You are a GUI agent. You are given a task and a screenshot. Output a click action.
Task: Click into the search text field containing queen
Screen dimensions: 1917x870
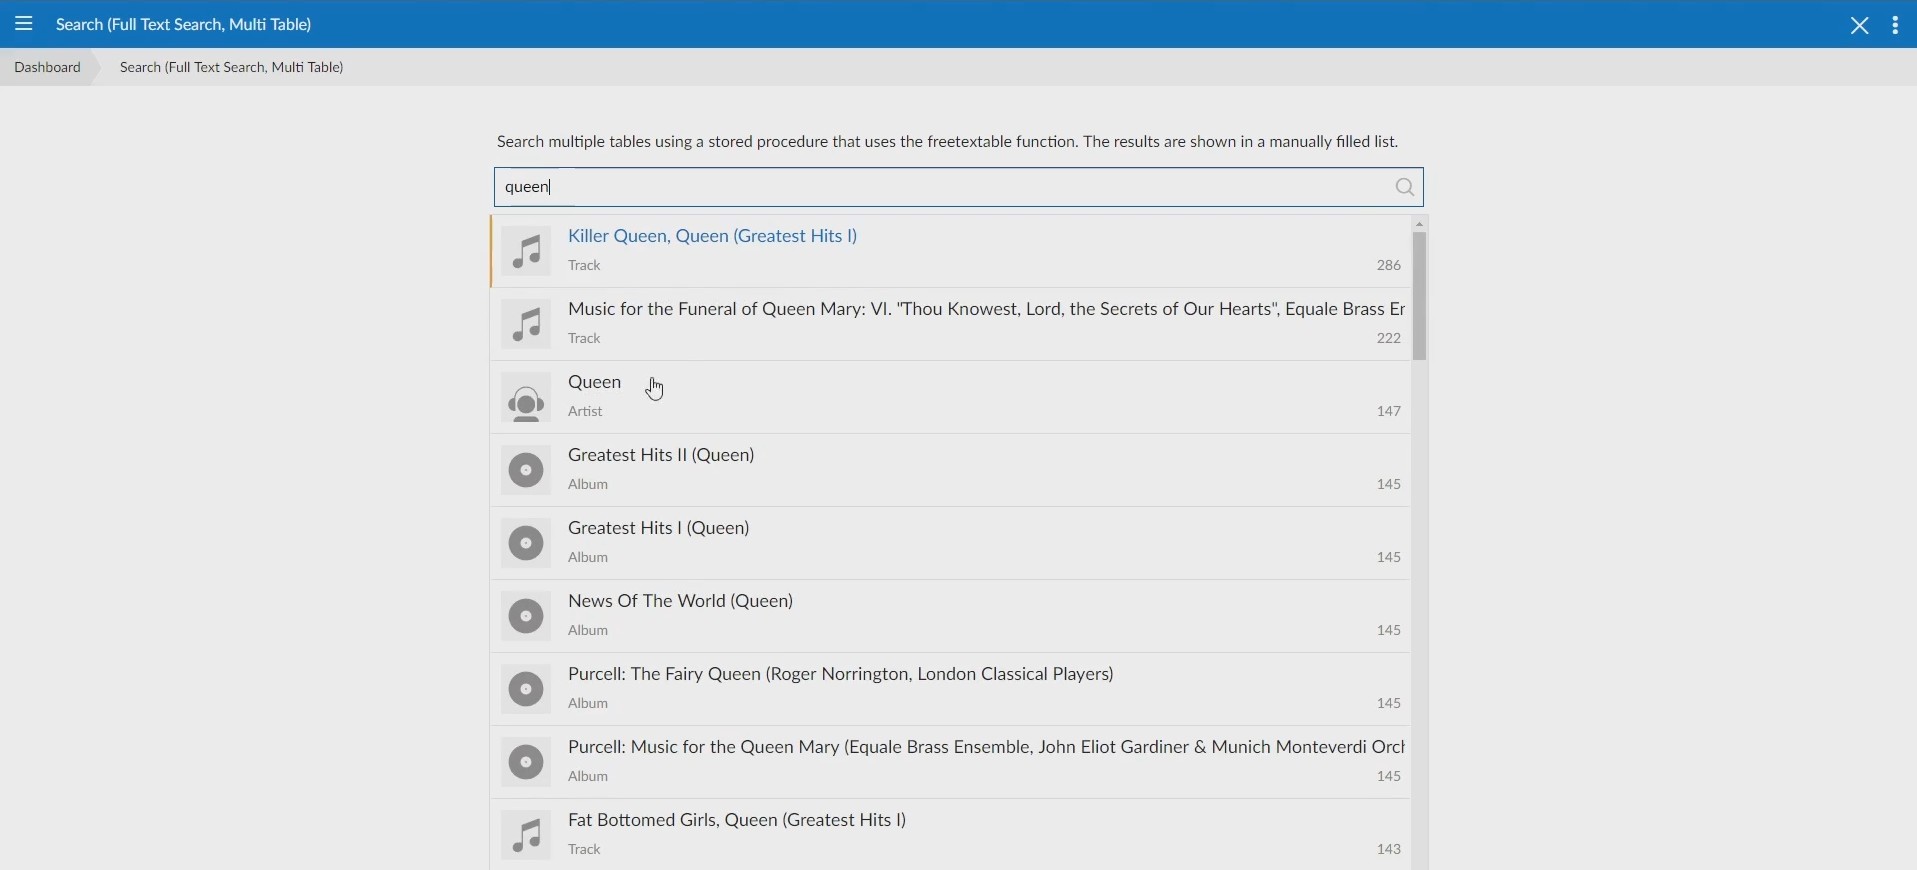coord(940,188)
